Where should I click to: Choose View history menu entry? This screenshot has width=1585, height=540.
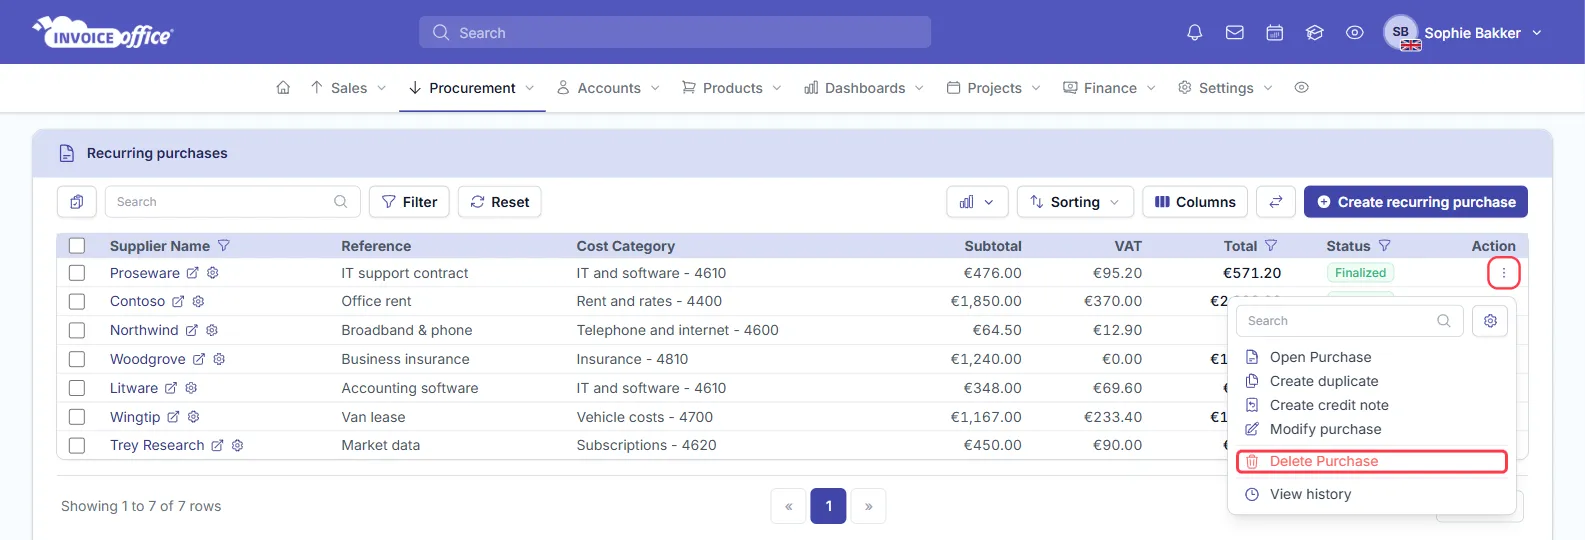[1310, 494]
